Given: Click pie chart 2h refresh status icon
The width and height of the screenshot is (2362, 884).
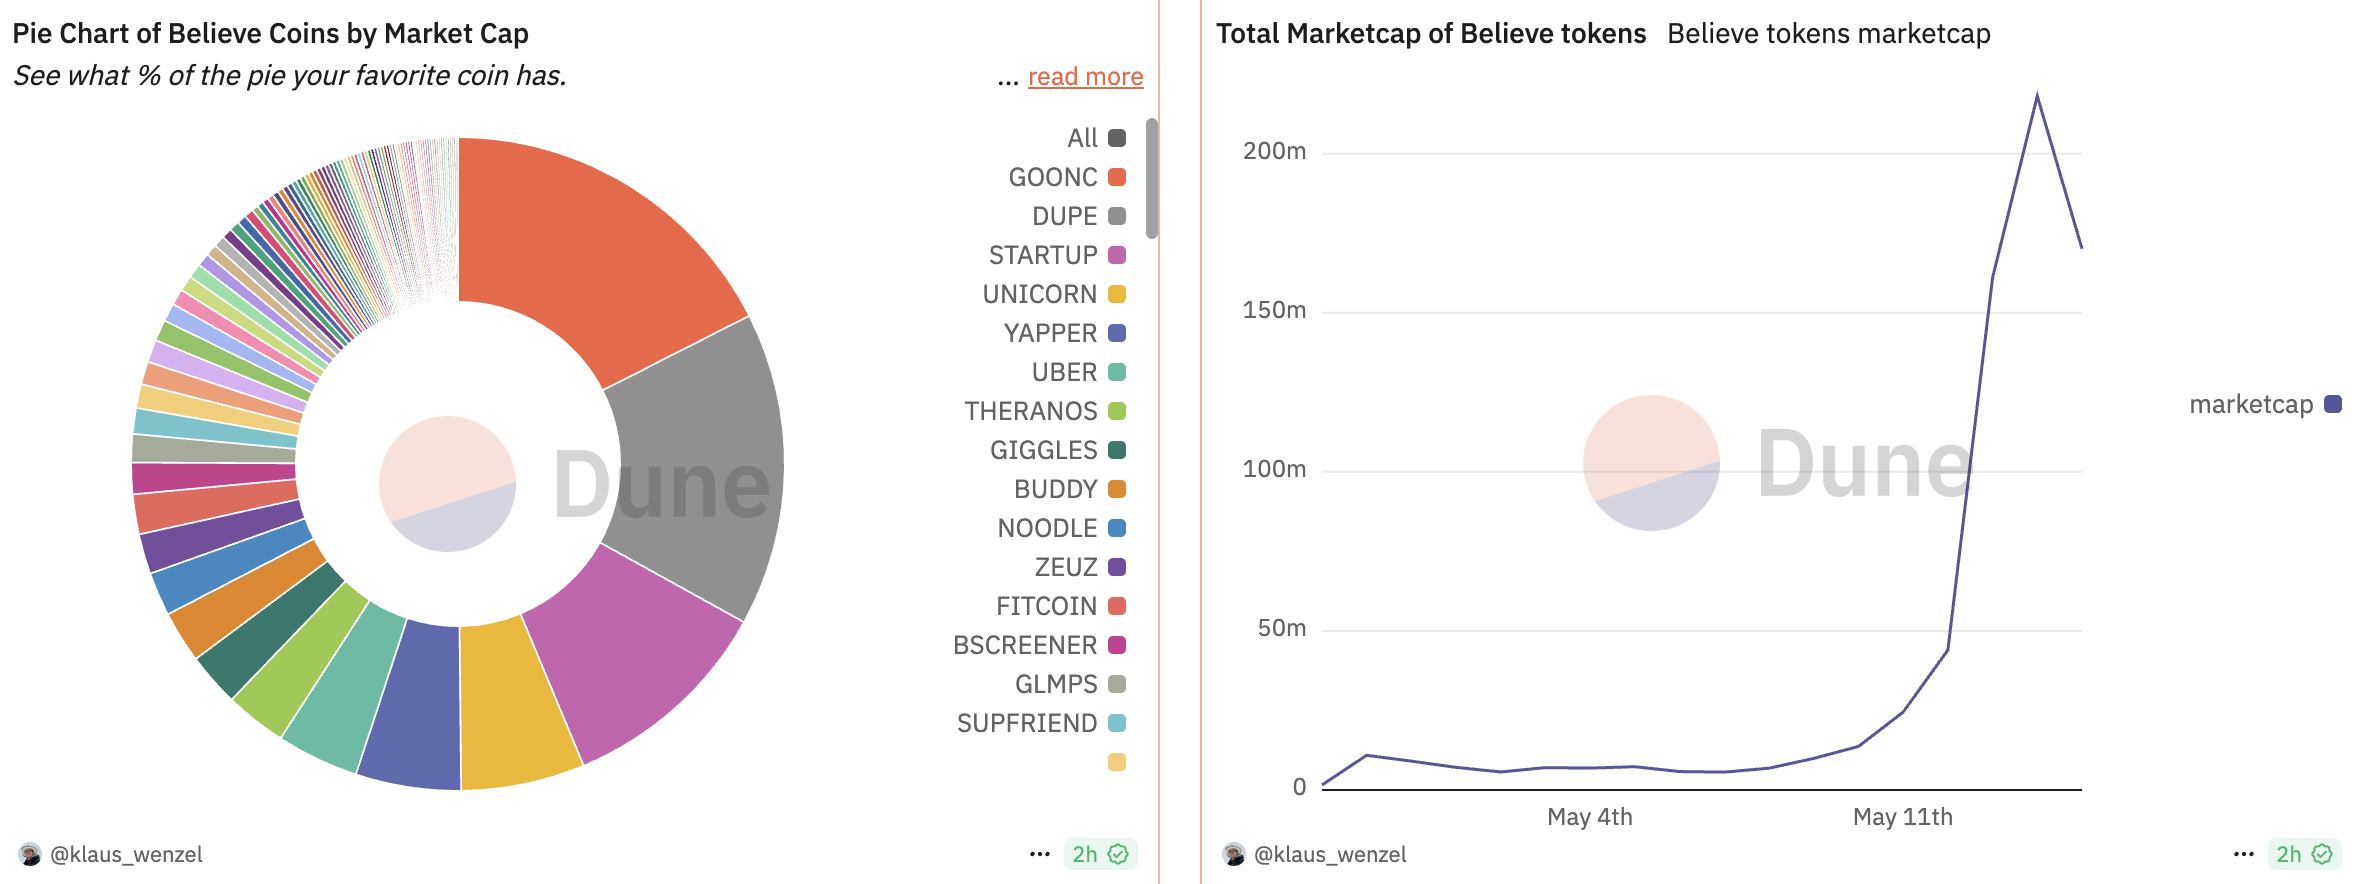Looking at the screenshot, I should point(1119,854).
